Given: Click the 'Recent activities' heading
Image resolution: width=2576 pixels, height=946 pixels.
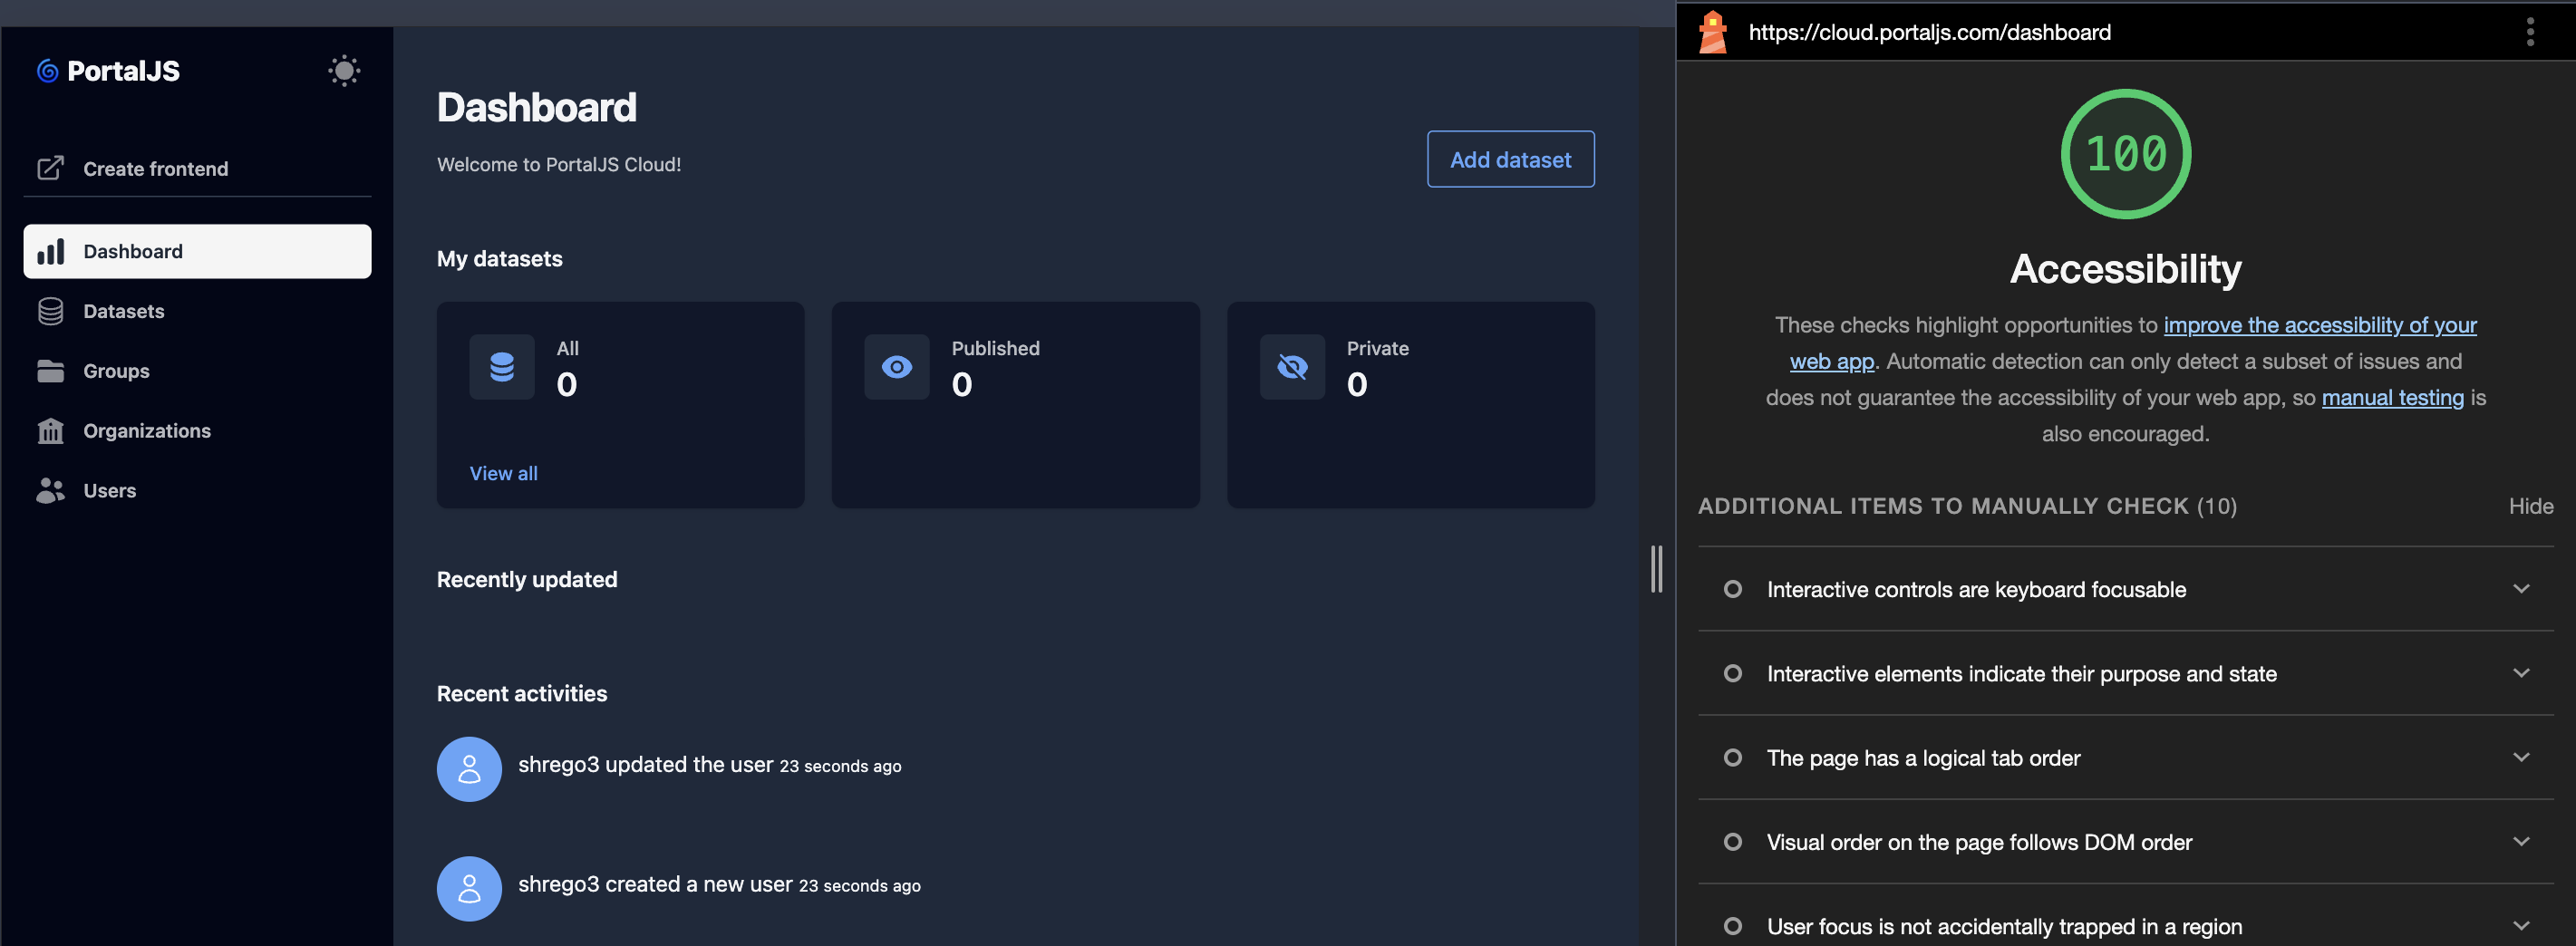Looking at the screenshot, I should pyautogui.click(x=522, y=693).
